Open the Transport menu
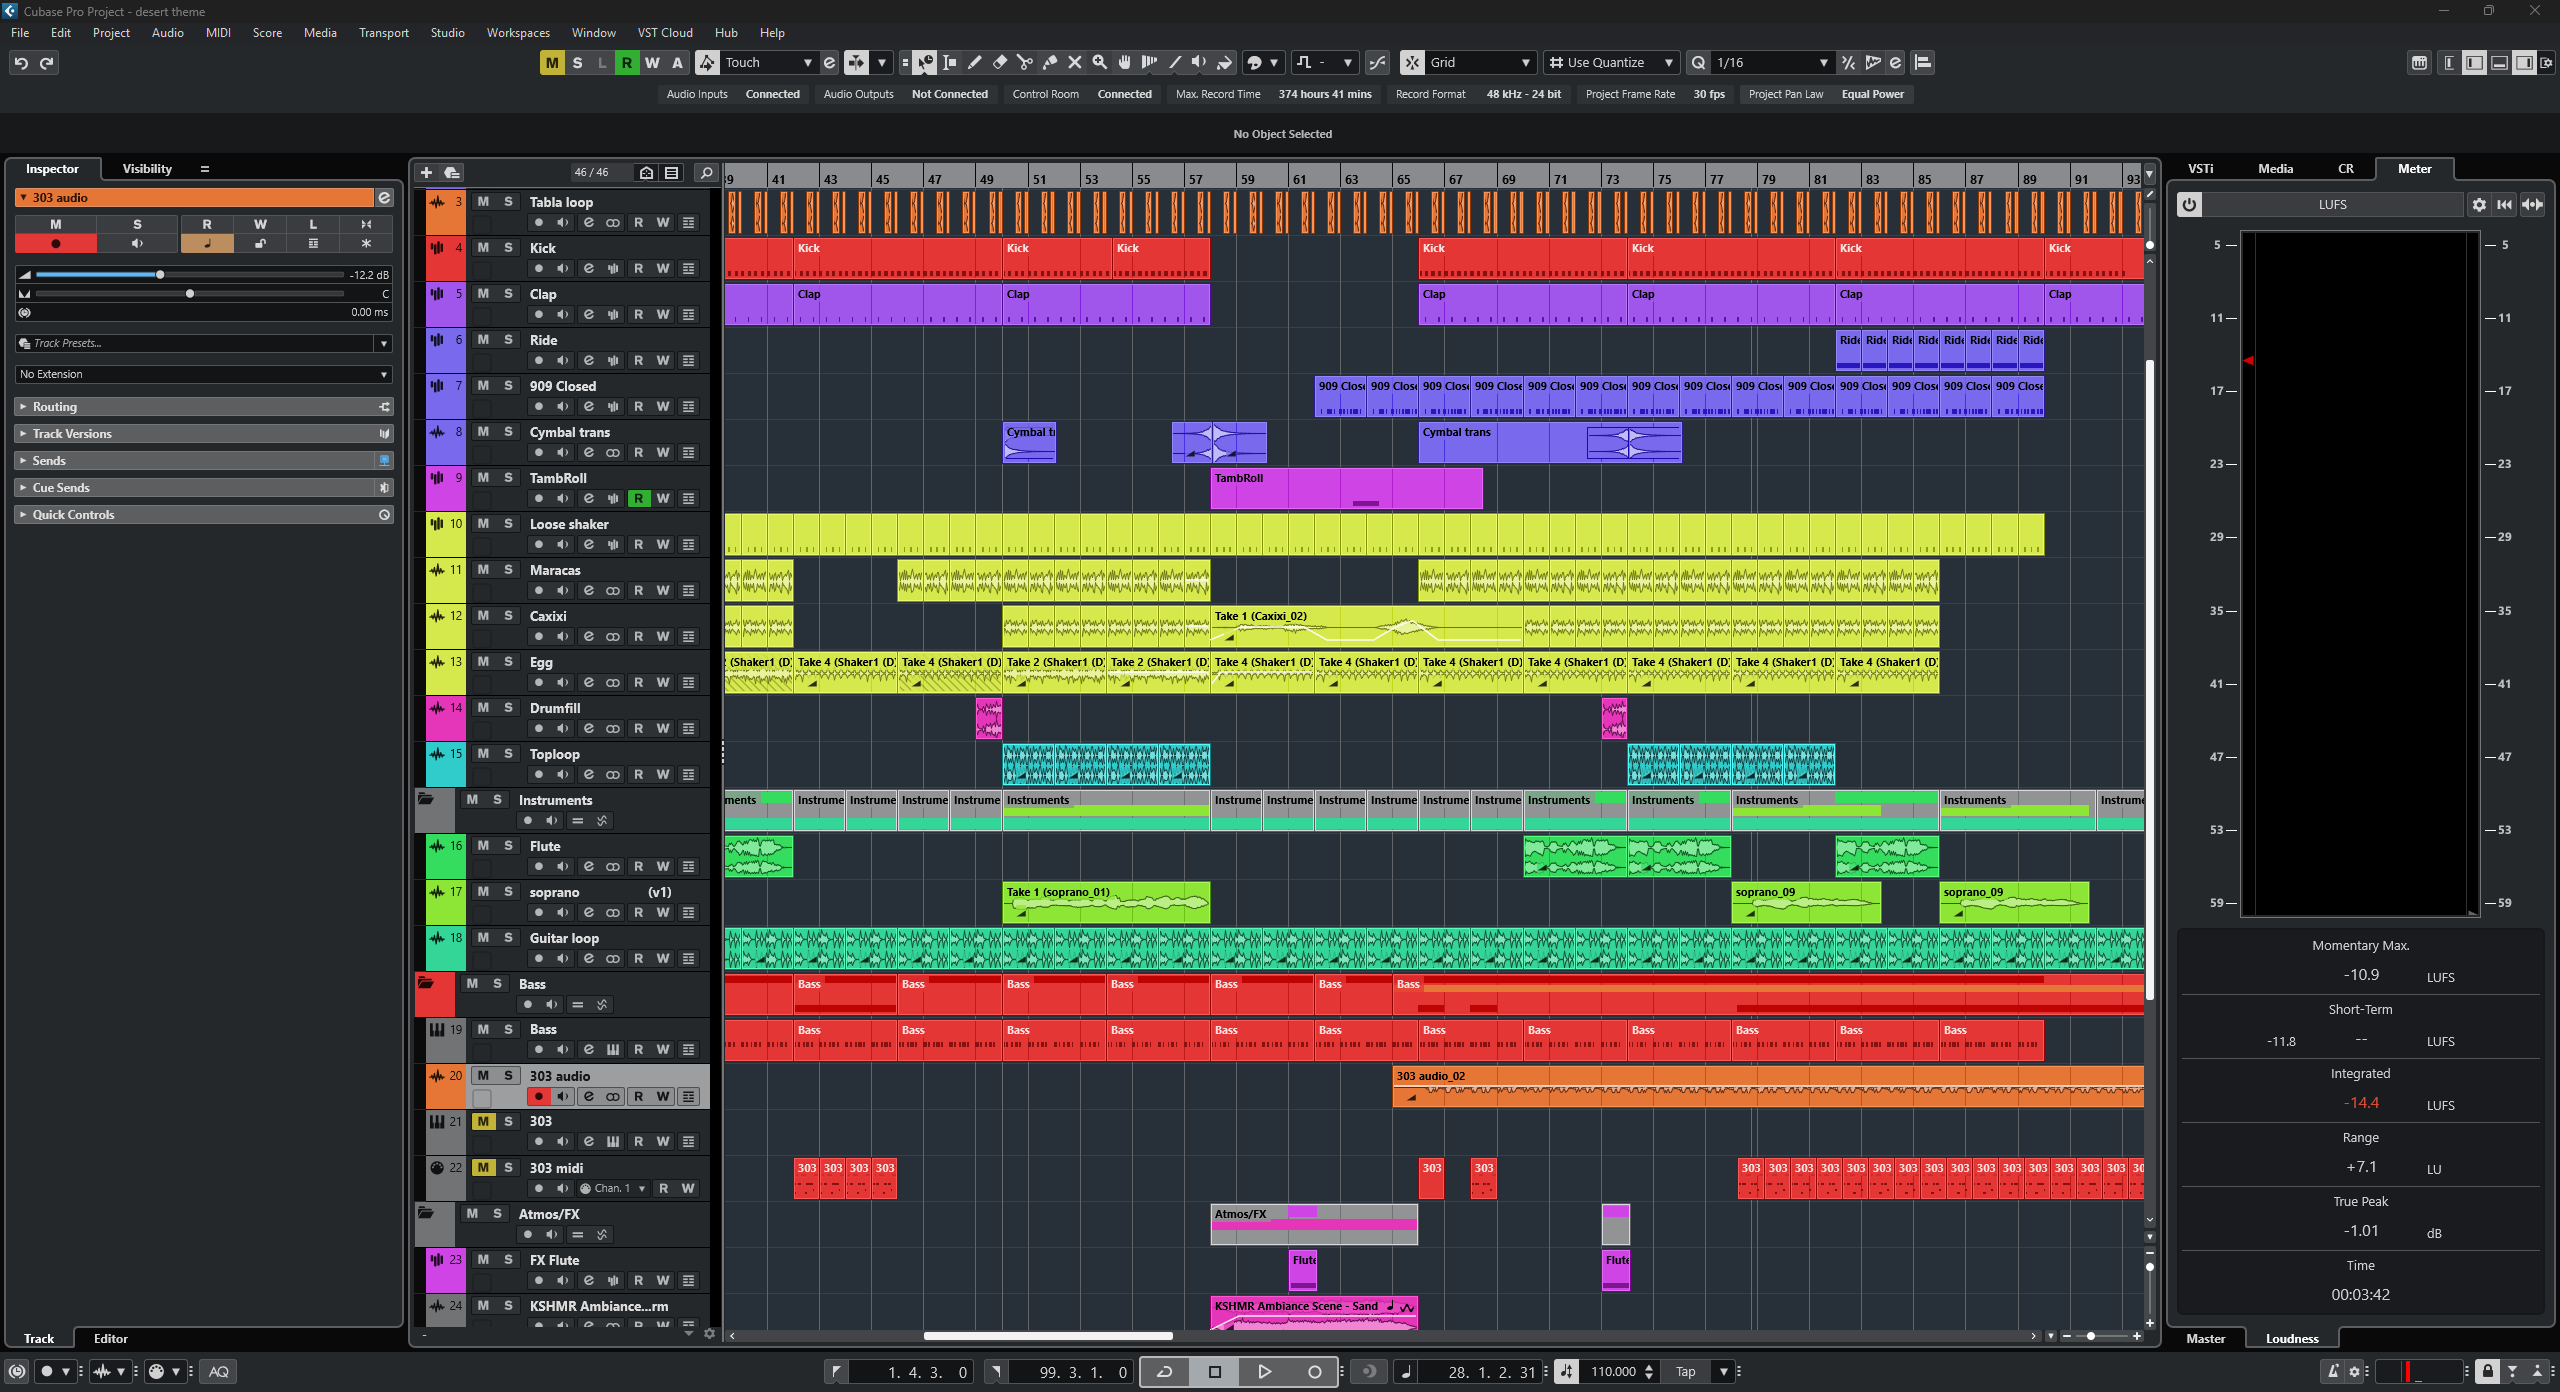The height and width of the screenshot is (1392, 2560). point(383,32)
